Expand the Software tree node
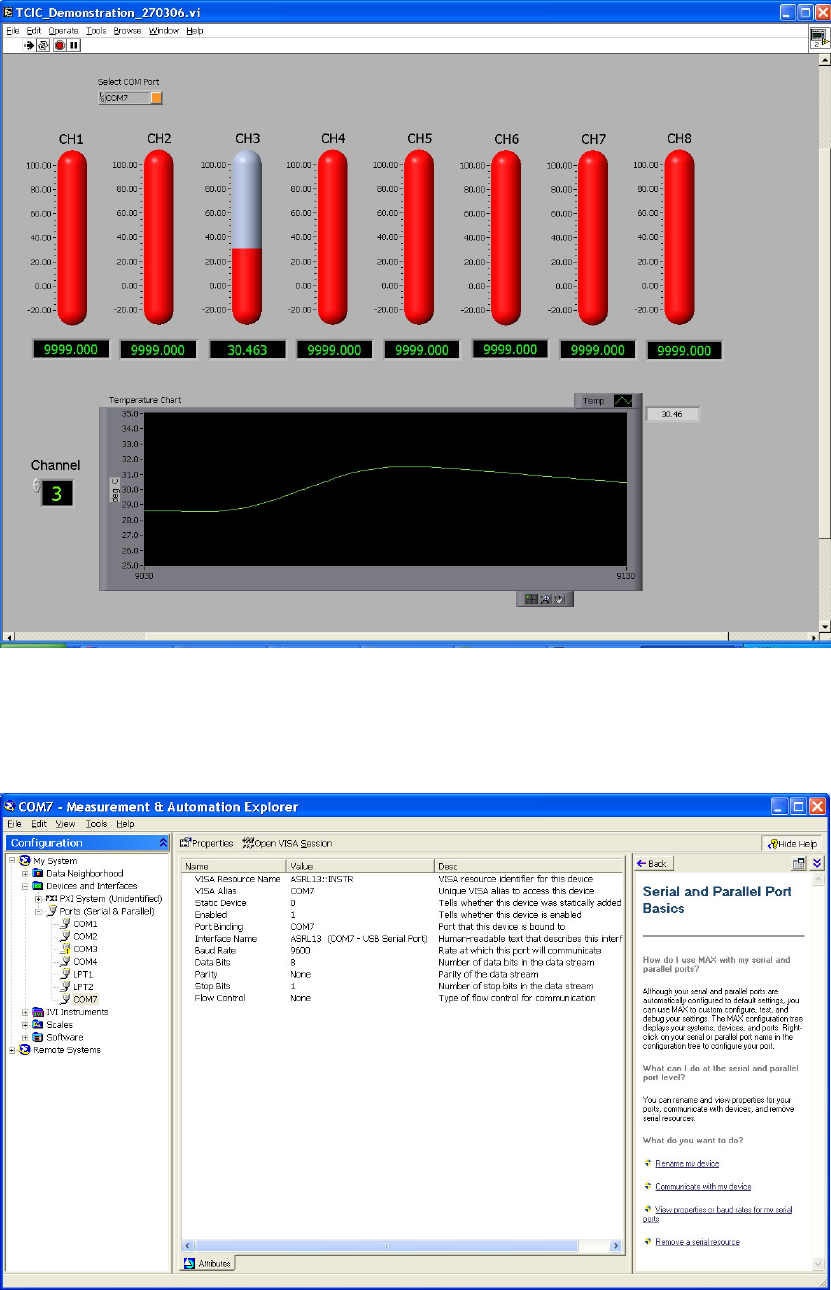Viewport: 831px width, 1290px height. tap(25, 1037)
